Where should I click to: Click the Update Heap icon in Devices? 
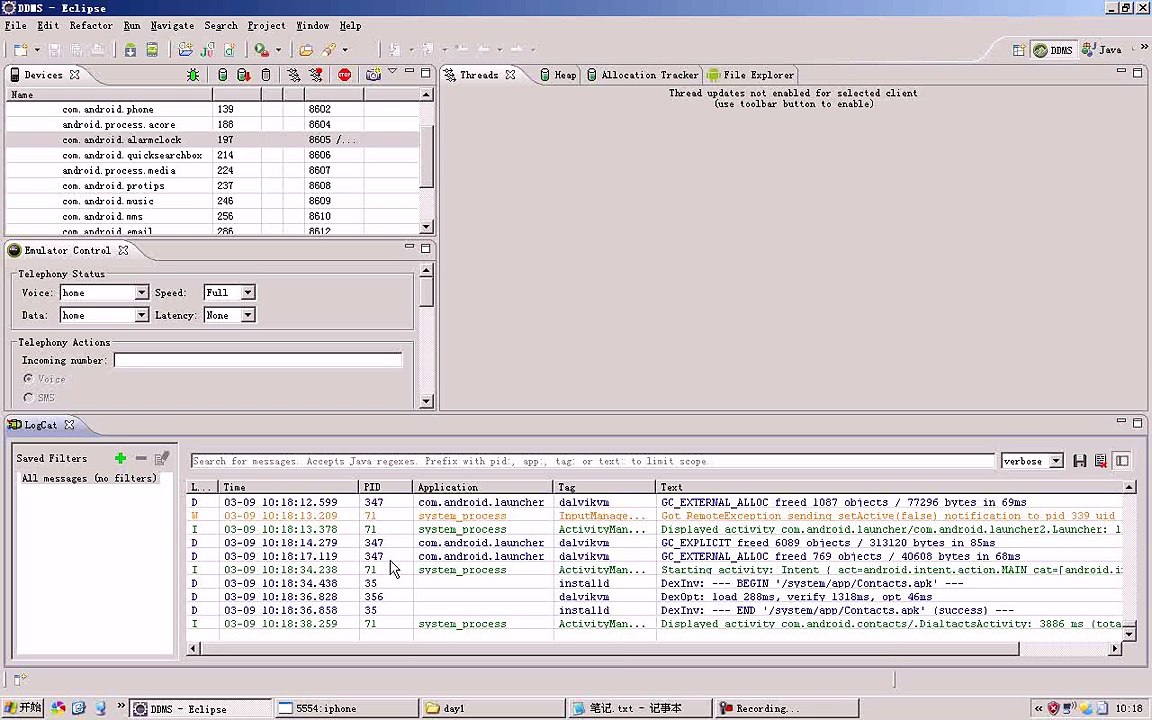[x=222, y=75]
